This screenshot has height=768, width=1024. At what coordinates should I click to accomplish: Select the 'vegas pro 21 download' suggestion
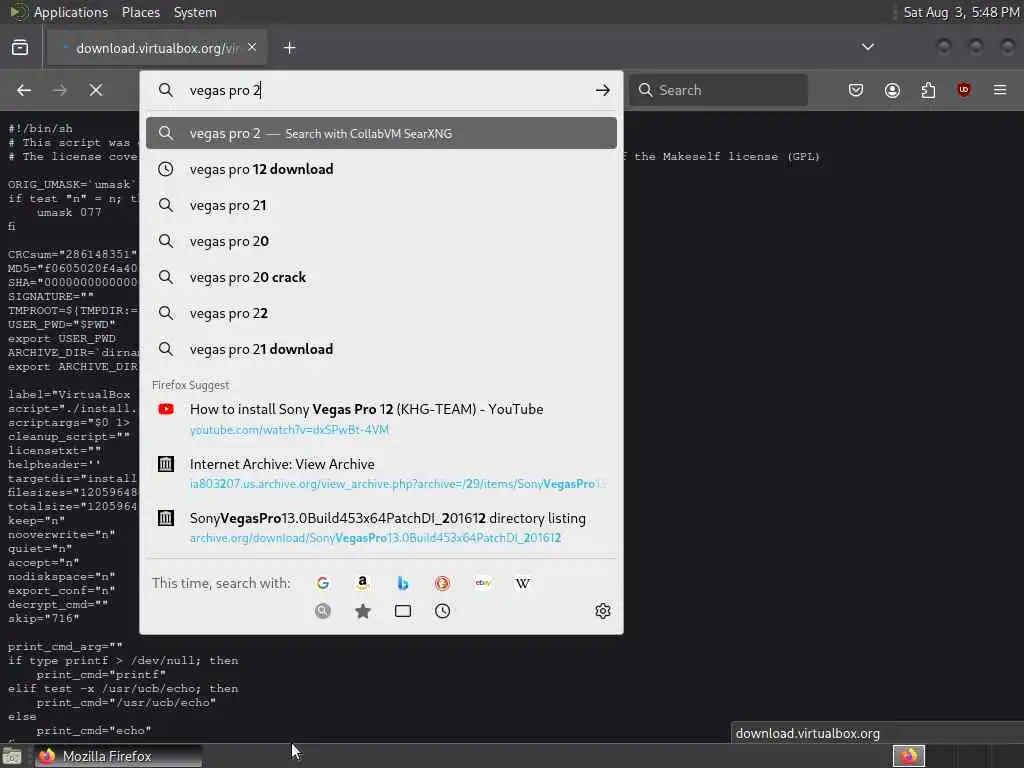[381, 349]
